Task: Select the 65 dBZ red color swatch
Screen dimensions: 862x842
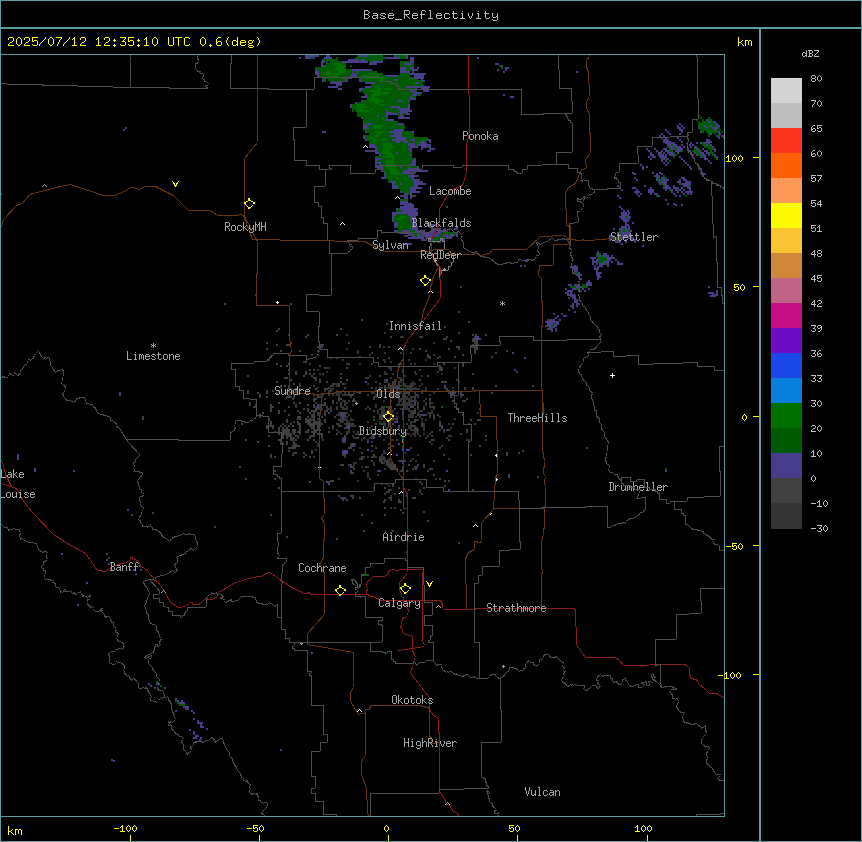Action: tap(786, 140)
